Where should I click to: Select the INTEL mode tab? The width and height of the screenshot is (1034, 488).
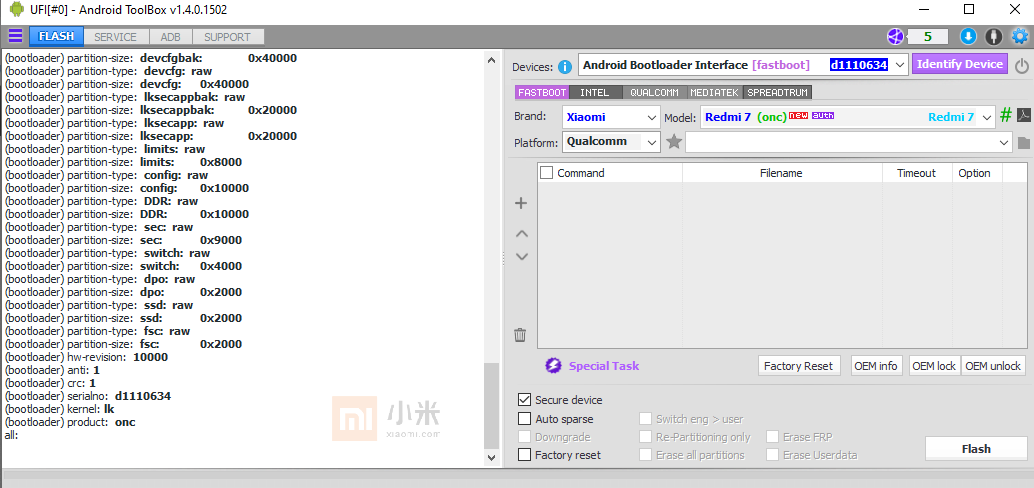(x=595, y=92)
